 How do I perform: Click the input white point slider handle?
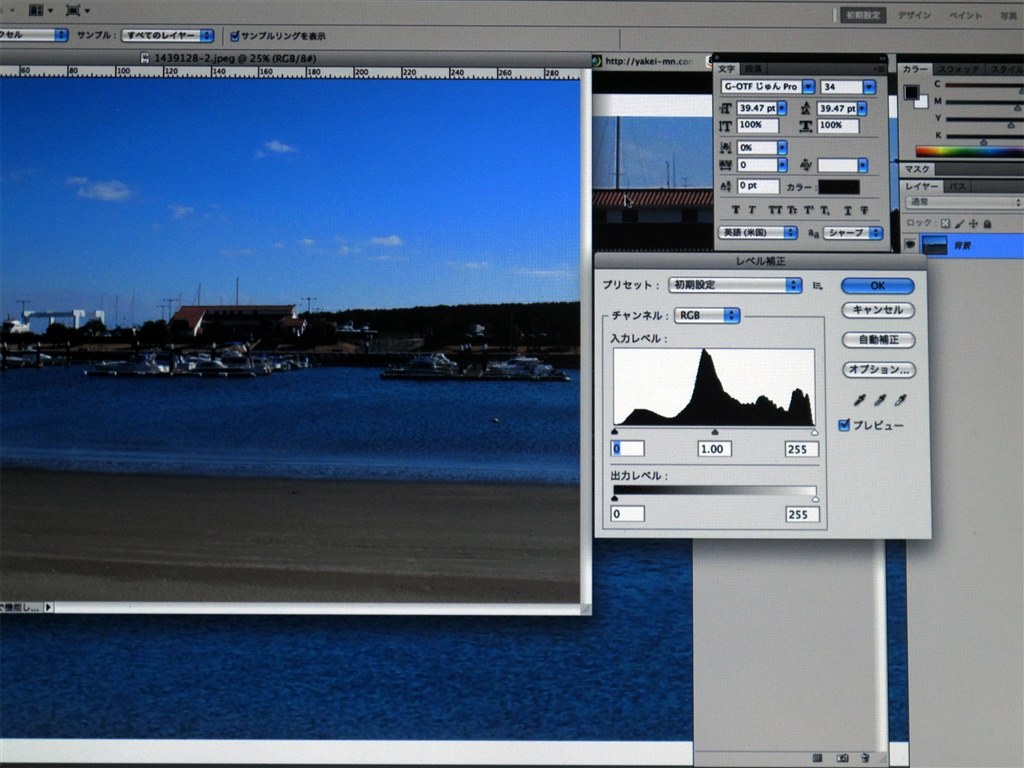(814, 432)
